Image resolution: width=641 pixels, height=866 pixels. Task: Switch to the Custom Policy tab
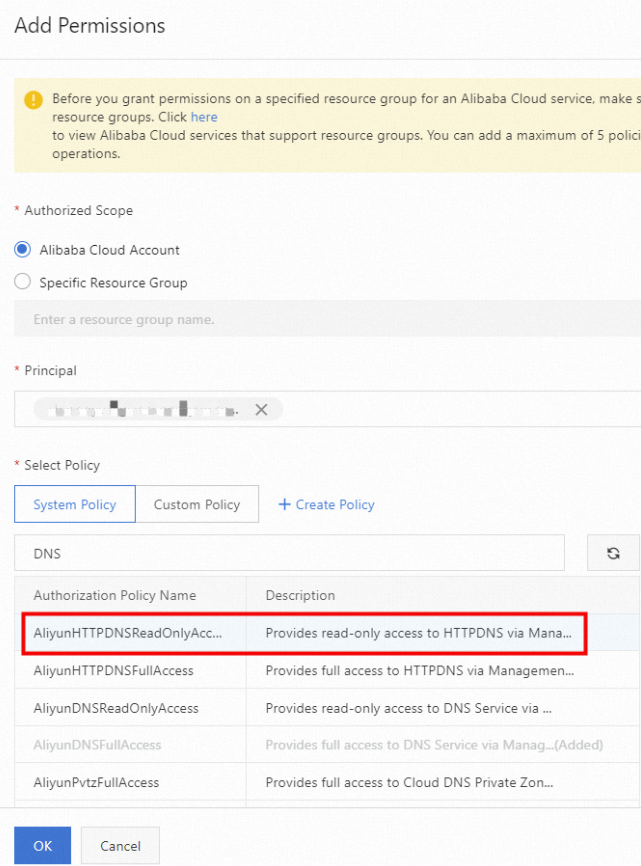[x=197, y=504]
